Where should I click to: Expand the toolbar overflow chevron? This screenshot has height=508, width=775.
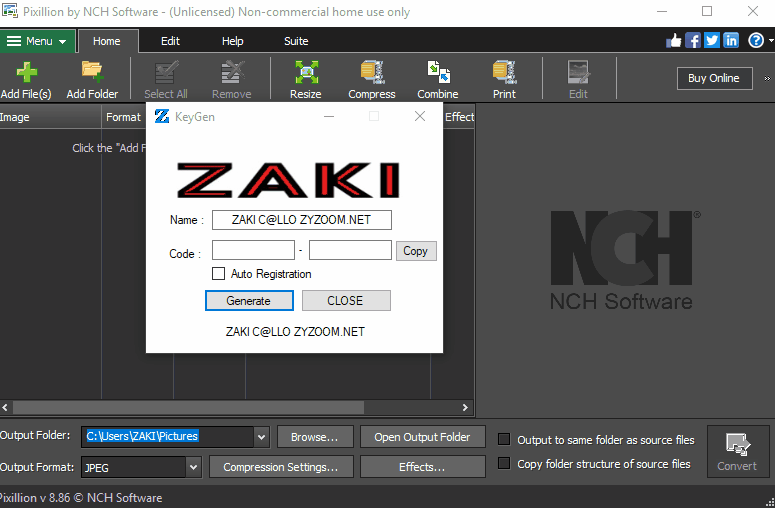click(x=767, y=78)
